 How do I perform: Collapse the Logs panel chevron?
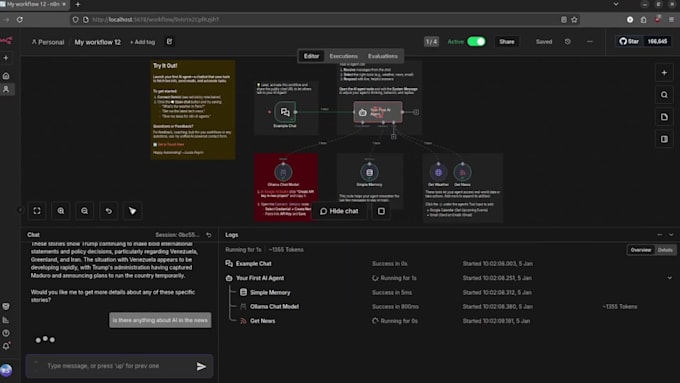(671, 235)
